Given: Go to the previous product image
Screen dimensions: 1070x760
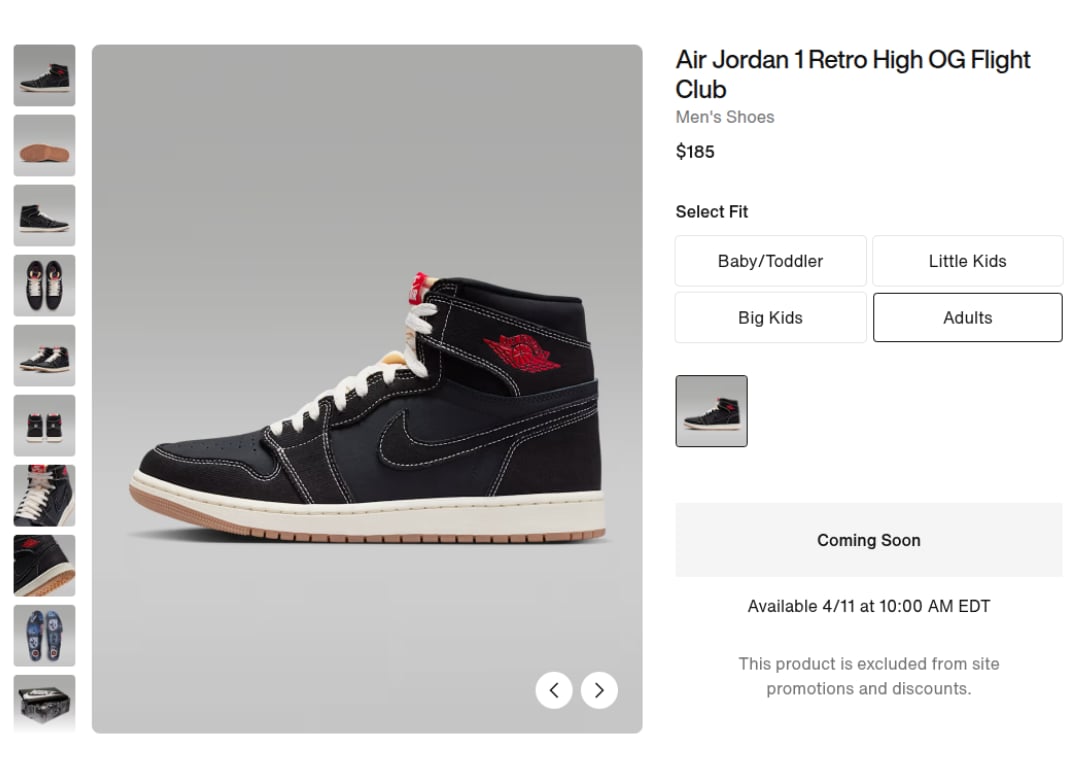Looking at the screenshot, I should pos(554,690).
